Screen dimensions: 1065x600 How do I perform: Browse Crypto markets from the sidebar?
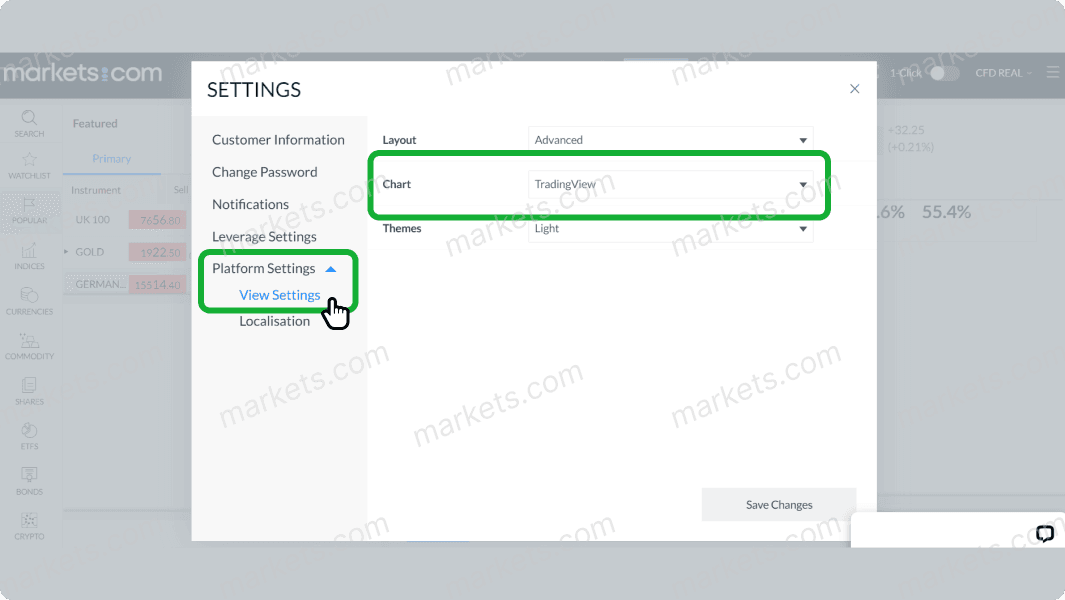coord(29,521)
